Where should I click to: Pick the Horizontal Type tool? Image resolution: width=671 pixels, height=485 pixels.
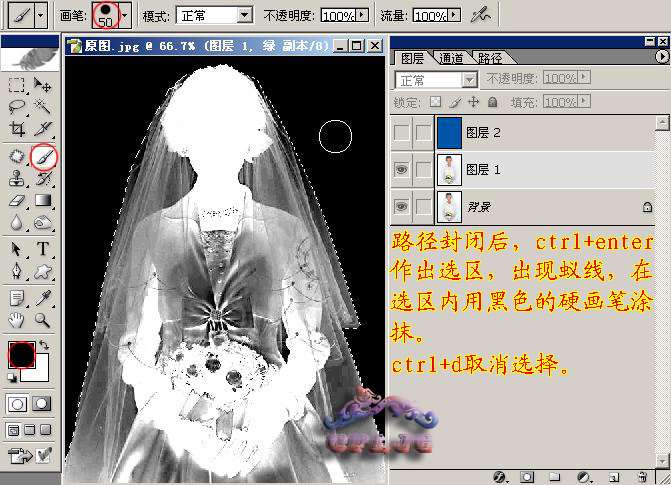coord(43,249)
